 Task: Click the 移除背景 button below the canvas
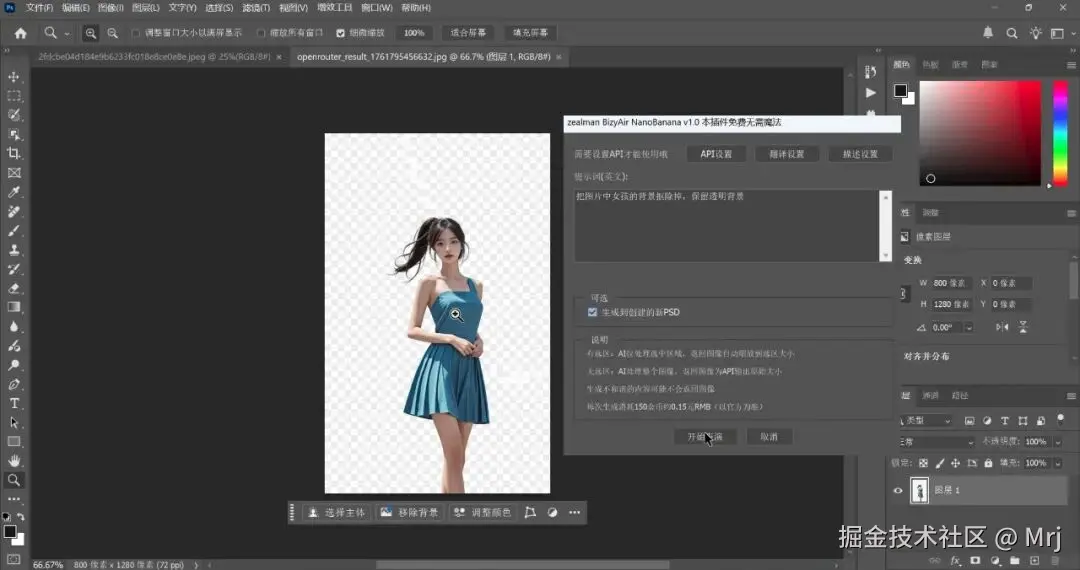click(x=408, y=512)
